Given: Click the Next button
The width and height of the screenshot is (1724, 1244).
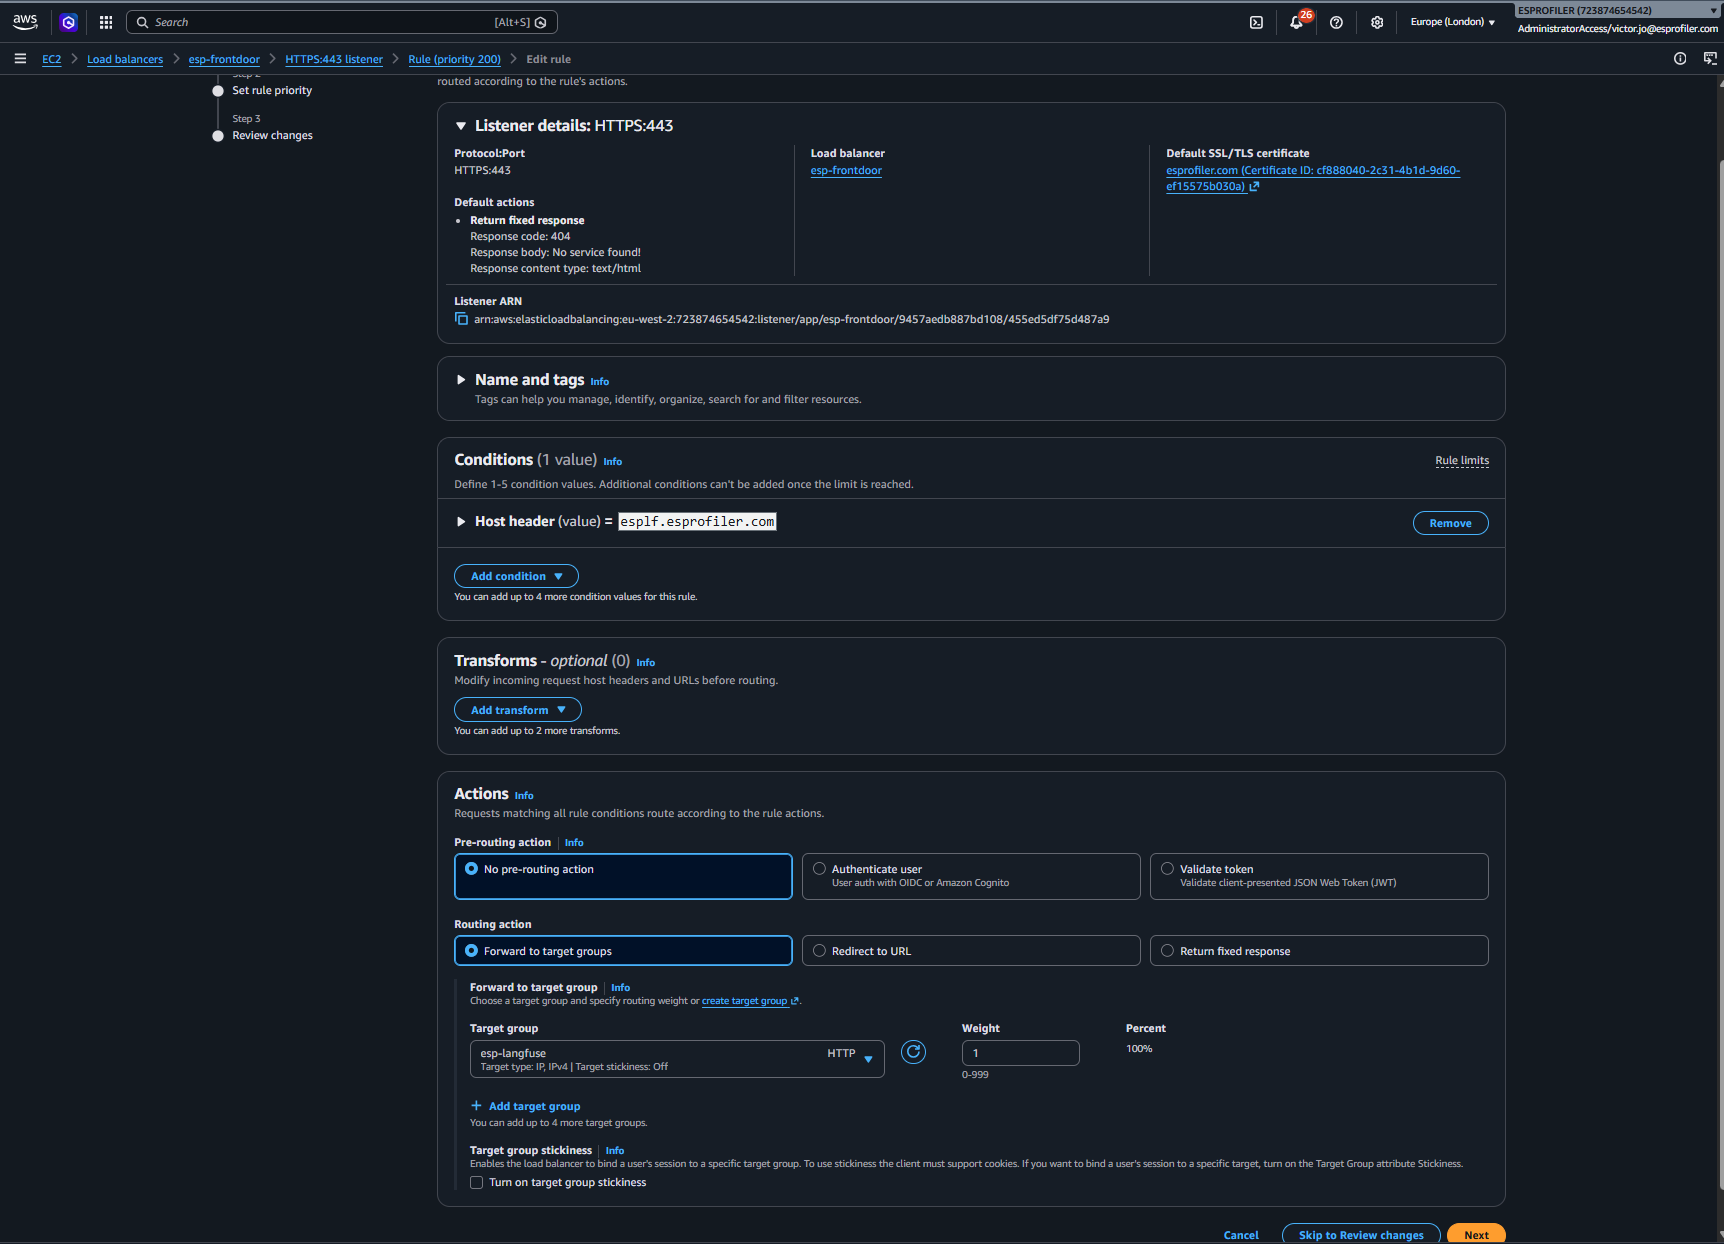Looking at the screenshot, I should point(1476,1235).
